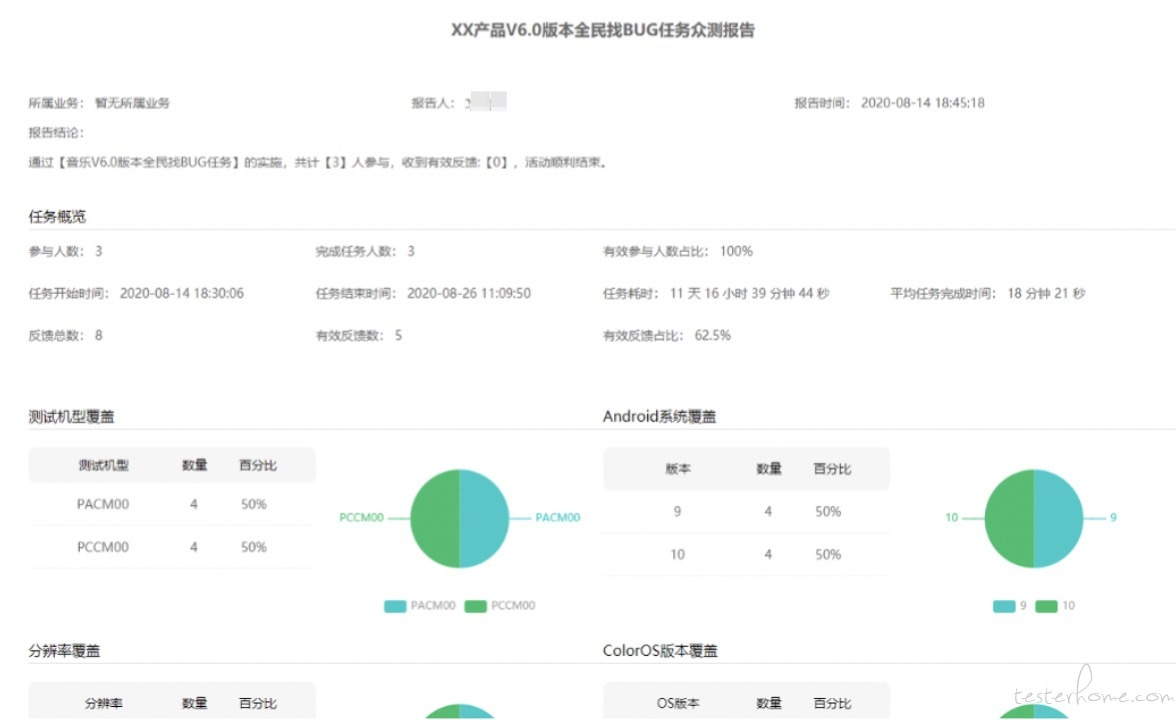Image resolution: width=1176 pixels, height=720 pixels.
Task: Click the 任务概览 section heading
Action: click(x=57, y=217)
